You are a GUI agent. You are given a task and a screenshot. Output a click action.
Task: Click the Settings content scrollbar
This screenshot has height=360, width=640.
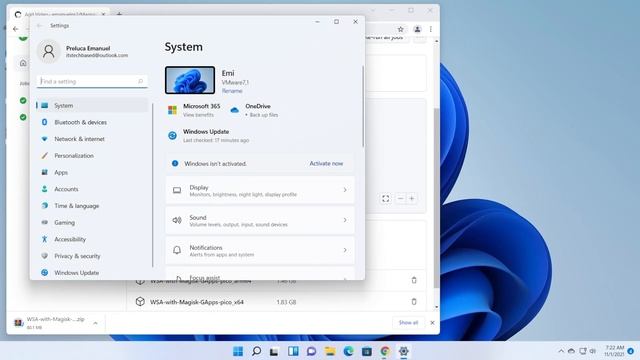click(362, 106)
